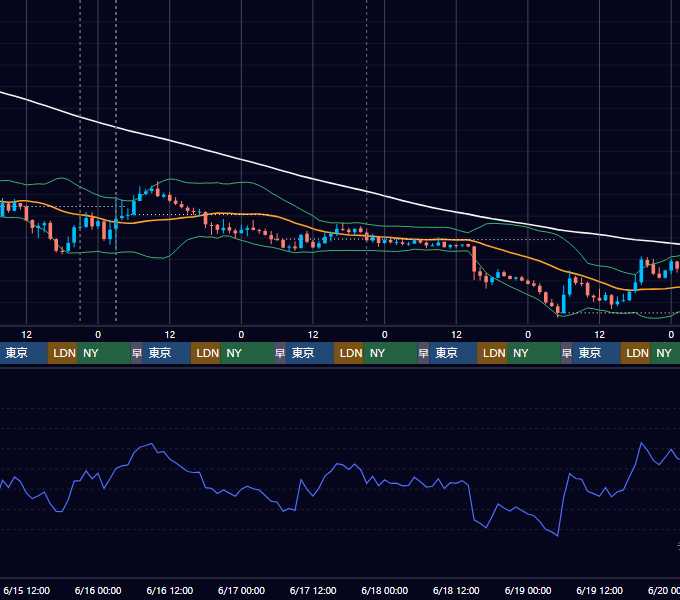Viewport: 680px width, 600px height.
Task: Click the large red drop candle after 6/18 12:00
Action: (474, 259)
